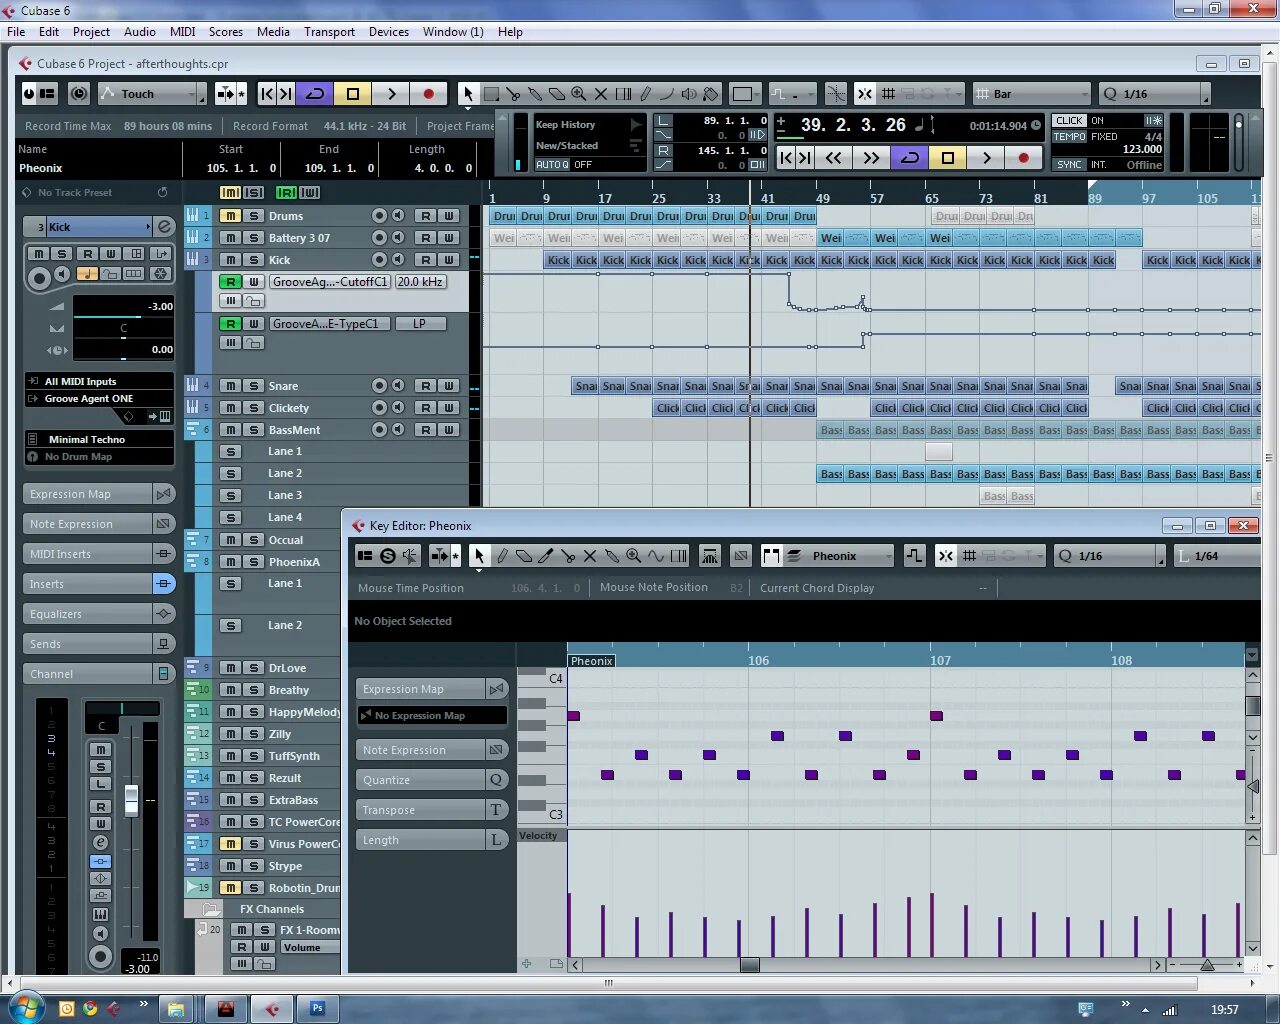Select the Glue tool in main toolbar
Viewport: 1280px width, 1024px height.
(x=535, y=94)
